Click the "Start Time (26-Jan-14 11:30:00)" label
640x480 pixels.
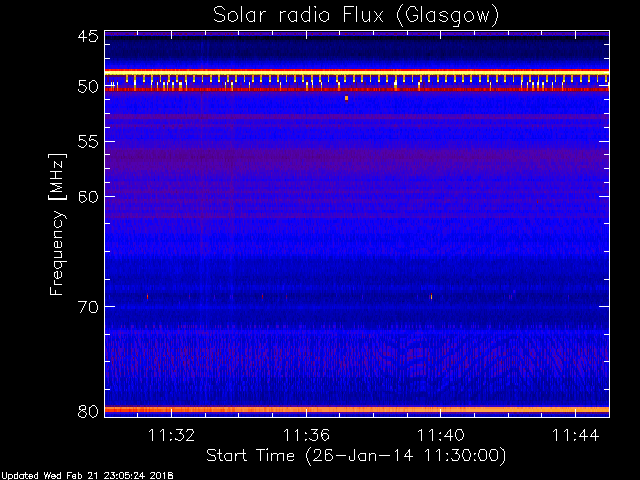pos(356,456)
